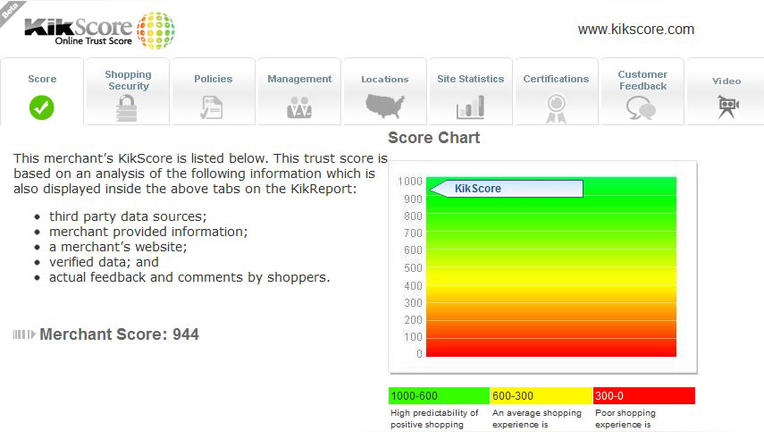Open the Score tab
The height and width of the screenshot is (432, 764).
(x=42, y=92)
